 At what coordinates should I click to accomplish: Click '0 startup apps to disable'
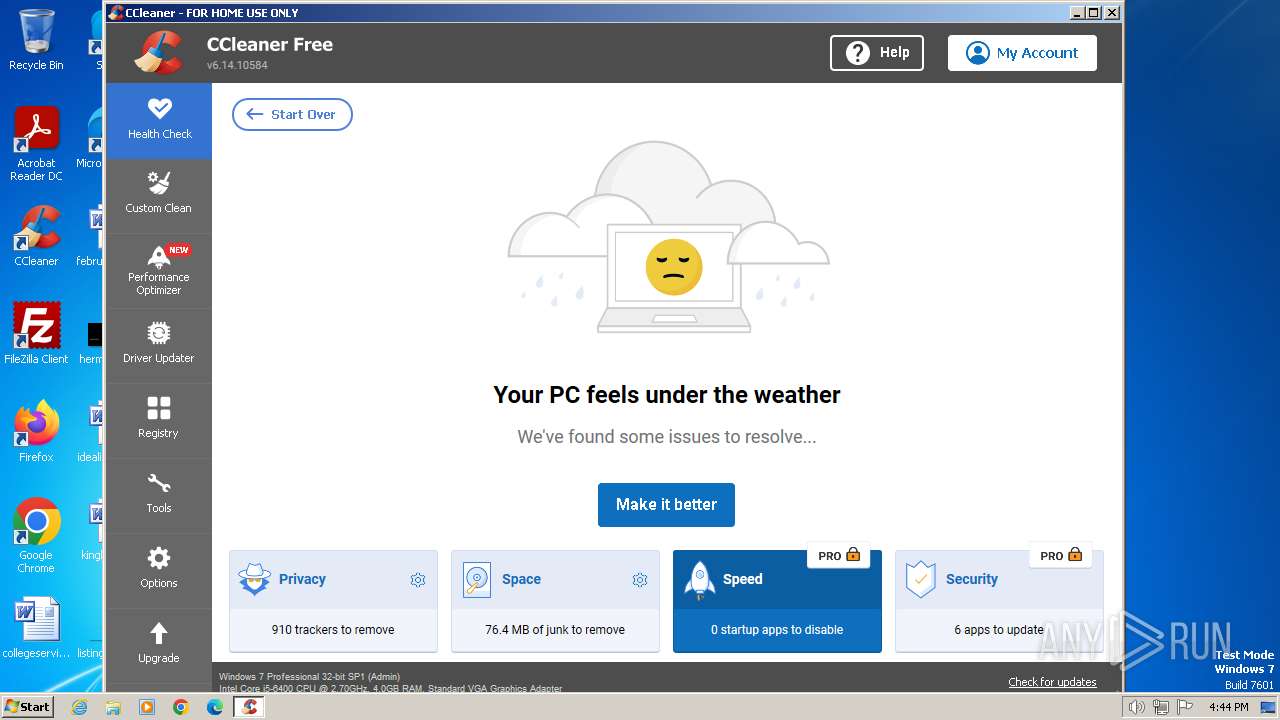pos(777,630)
